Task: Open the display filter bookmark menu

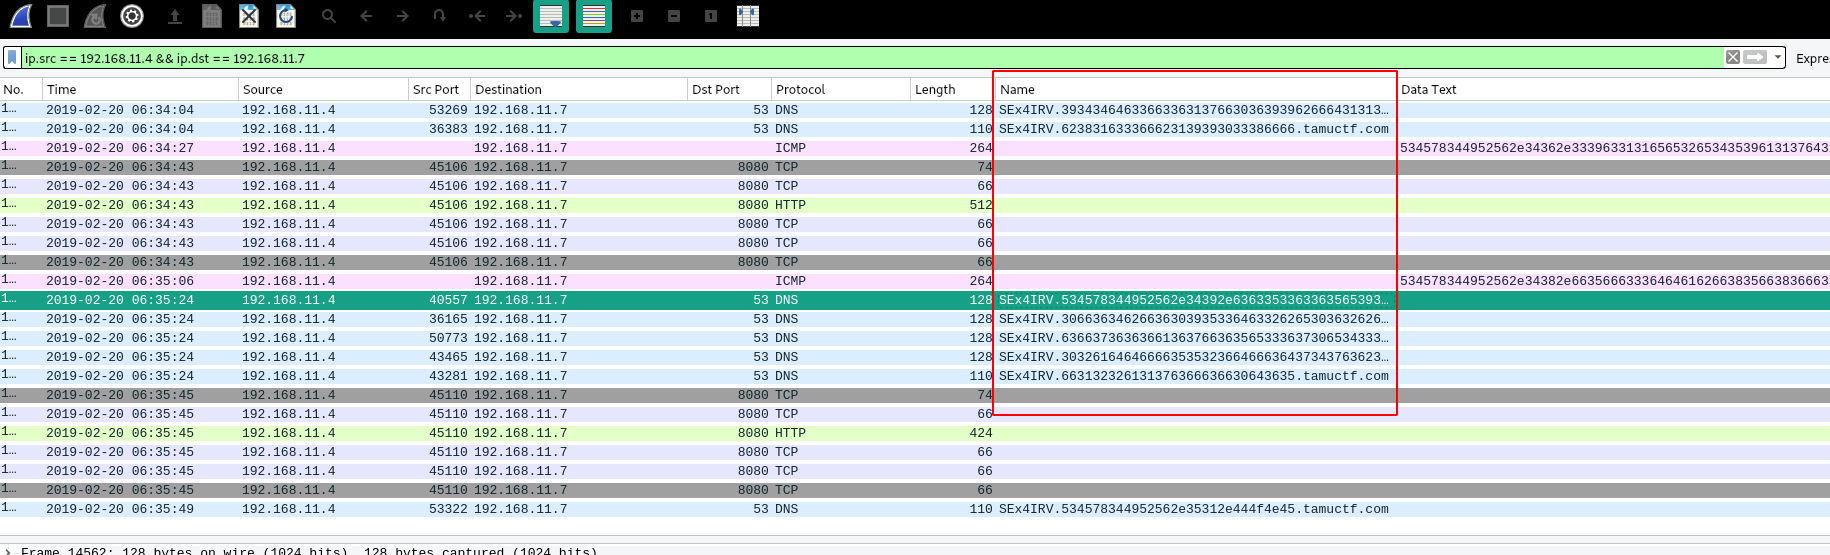Action: (x=12, y=58)
